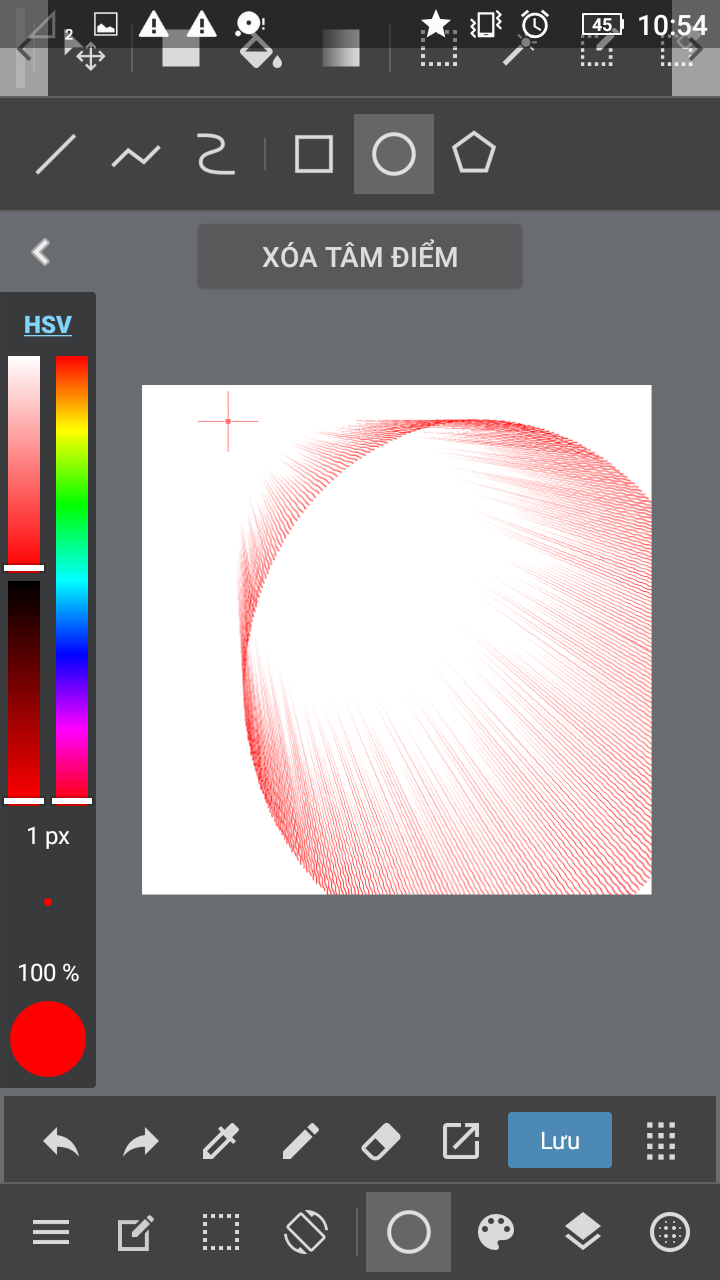720x1280 pixels.
Task: Open the hamburger main menu
Action: pos(51,1233)
